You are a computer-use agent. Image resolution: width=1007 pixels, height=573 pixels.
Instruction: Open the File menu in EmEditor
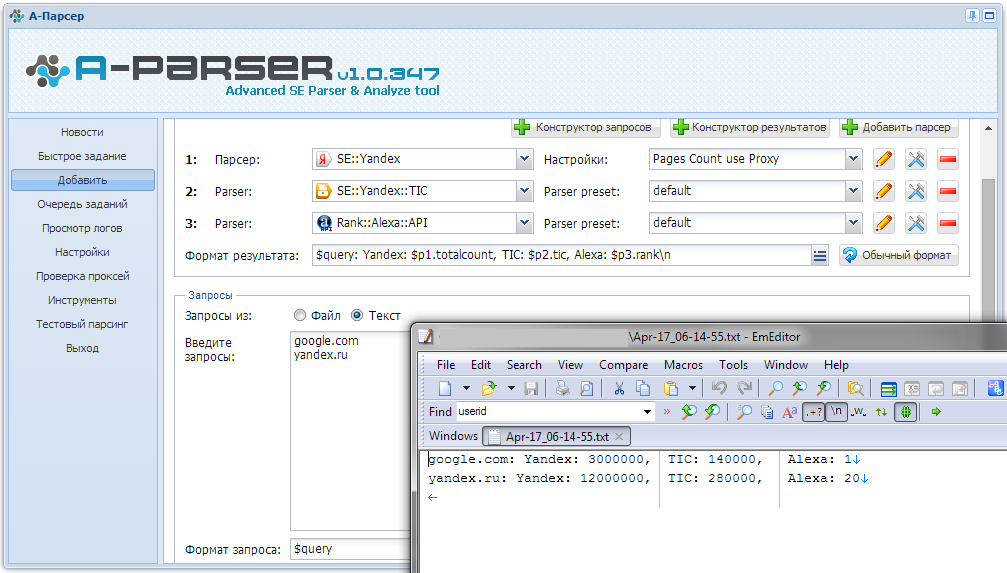[x=446, y=365]
